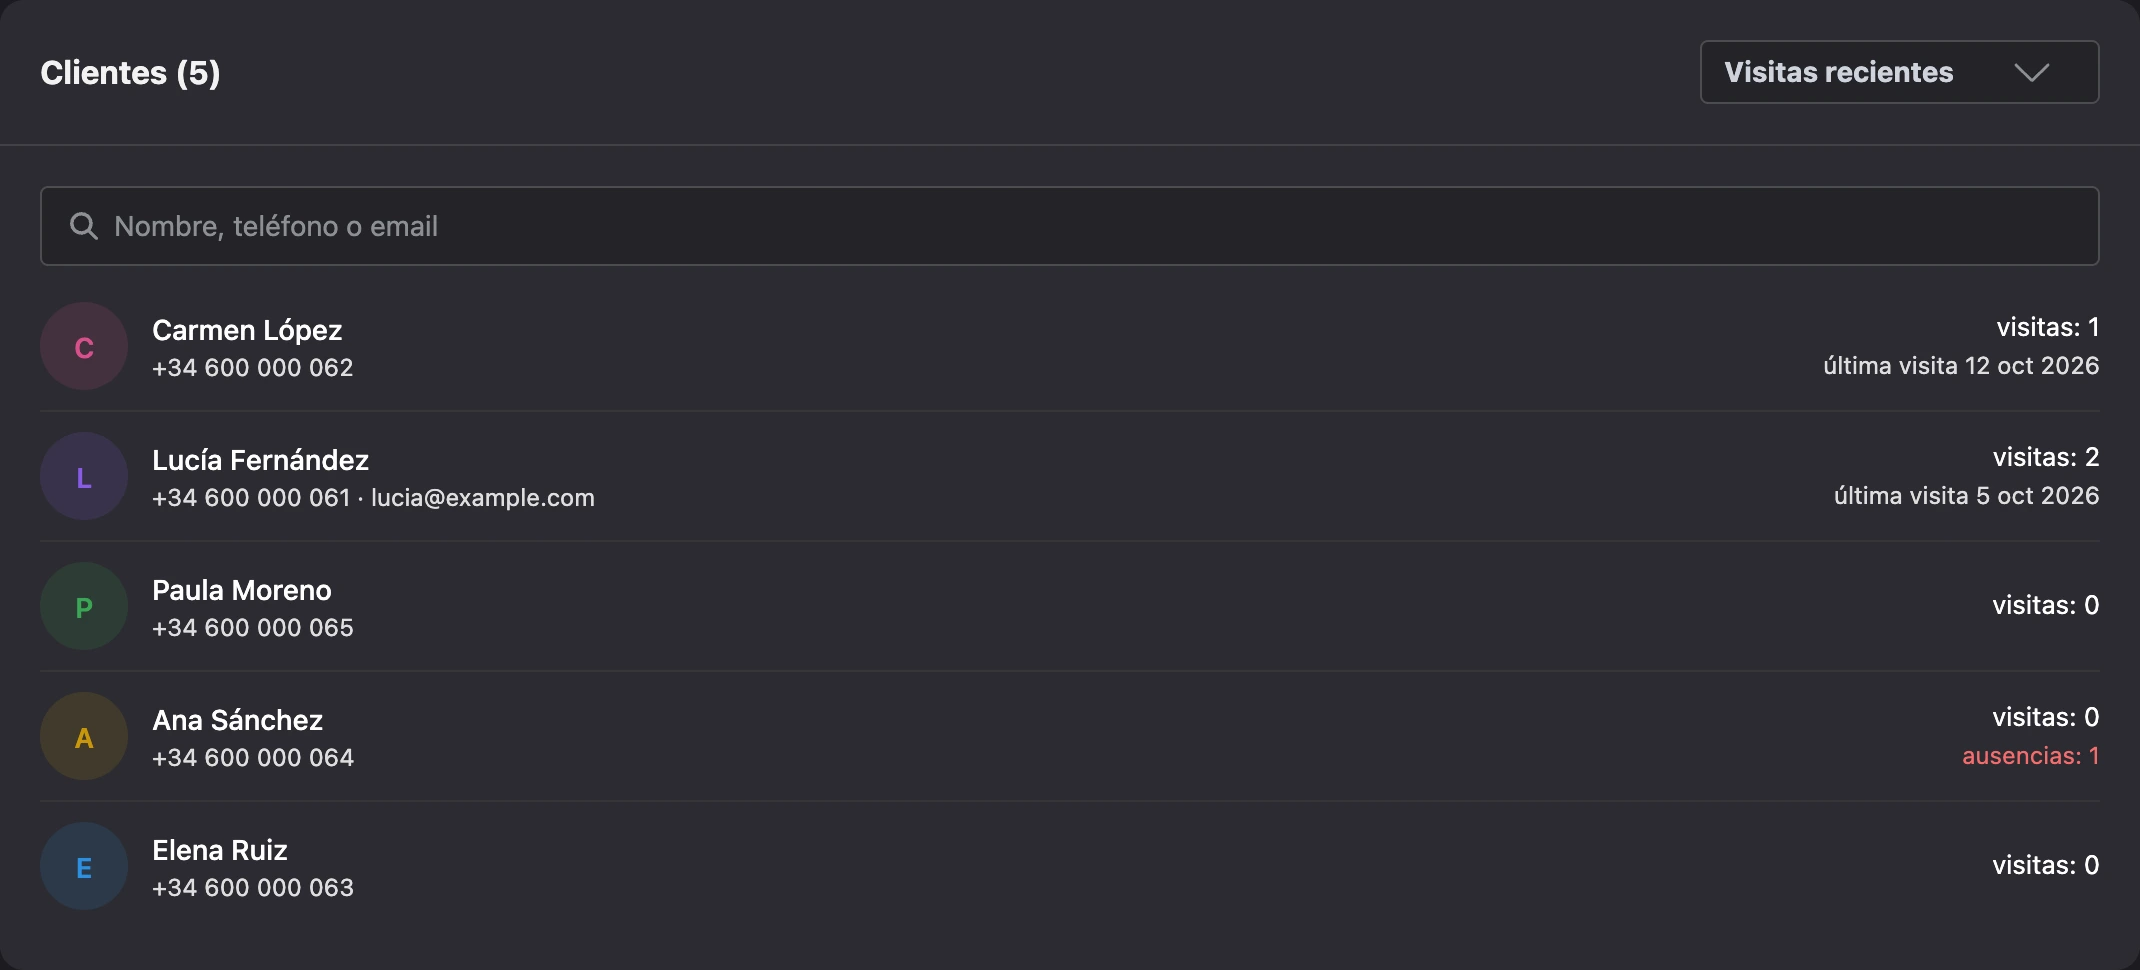Image resolution: width=2140 pixels, height=970 pixels.
Task: Select Ana Sánchez client name
Action: point(237,720)
